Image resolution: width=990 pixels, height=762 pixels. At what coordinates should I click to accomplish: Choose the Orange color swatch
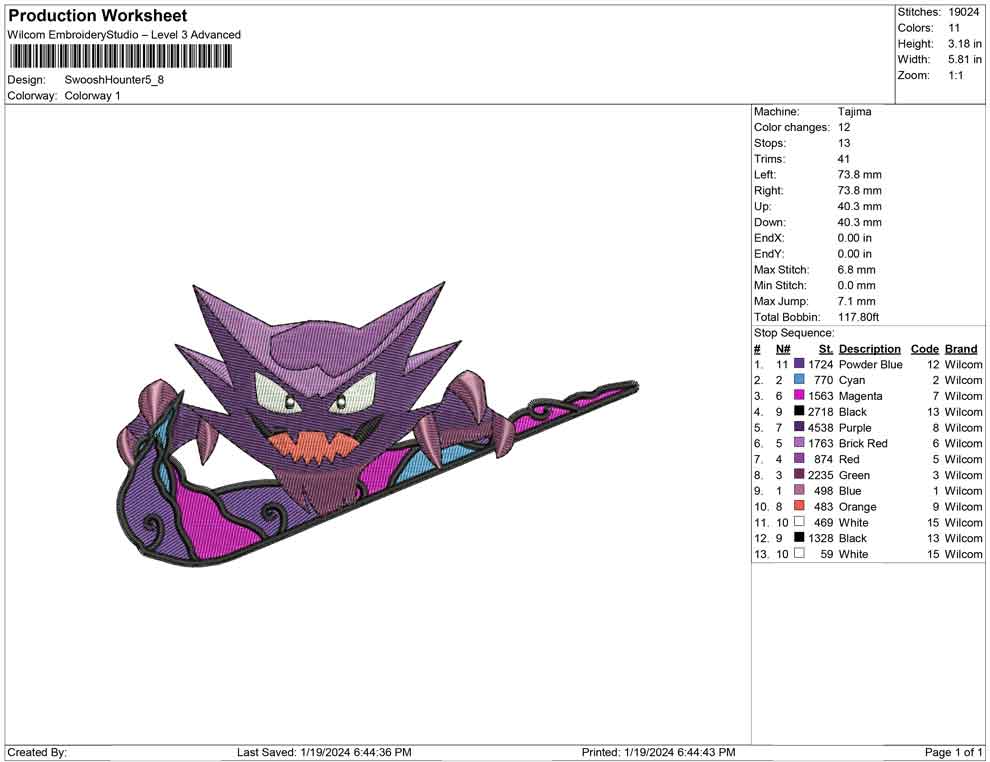pos(799,506)
